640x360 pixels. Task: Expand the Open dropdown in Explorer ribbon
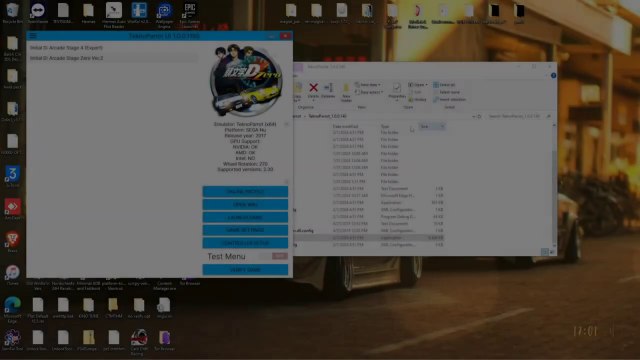(418, 85)
